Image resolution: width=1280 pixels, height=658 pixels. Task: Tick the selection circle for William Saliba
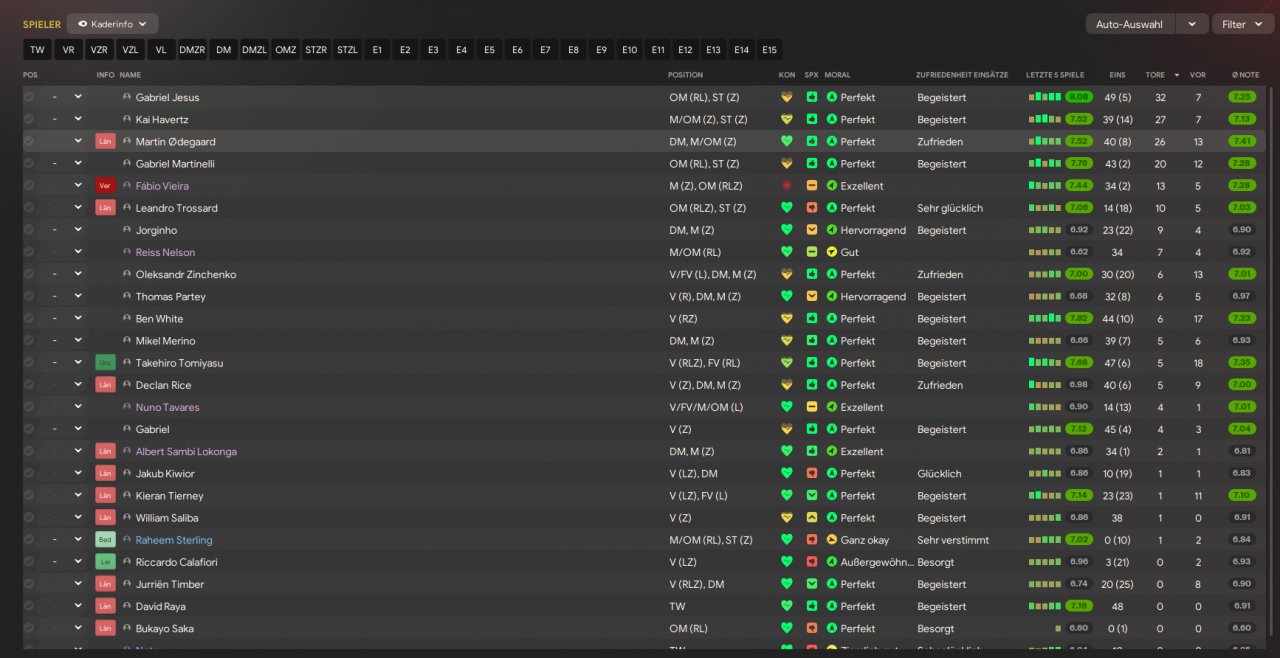tap(29, 518)
